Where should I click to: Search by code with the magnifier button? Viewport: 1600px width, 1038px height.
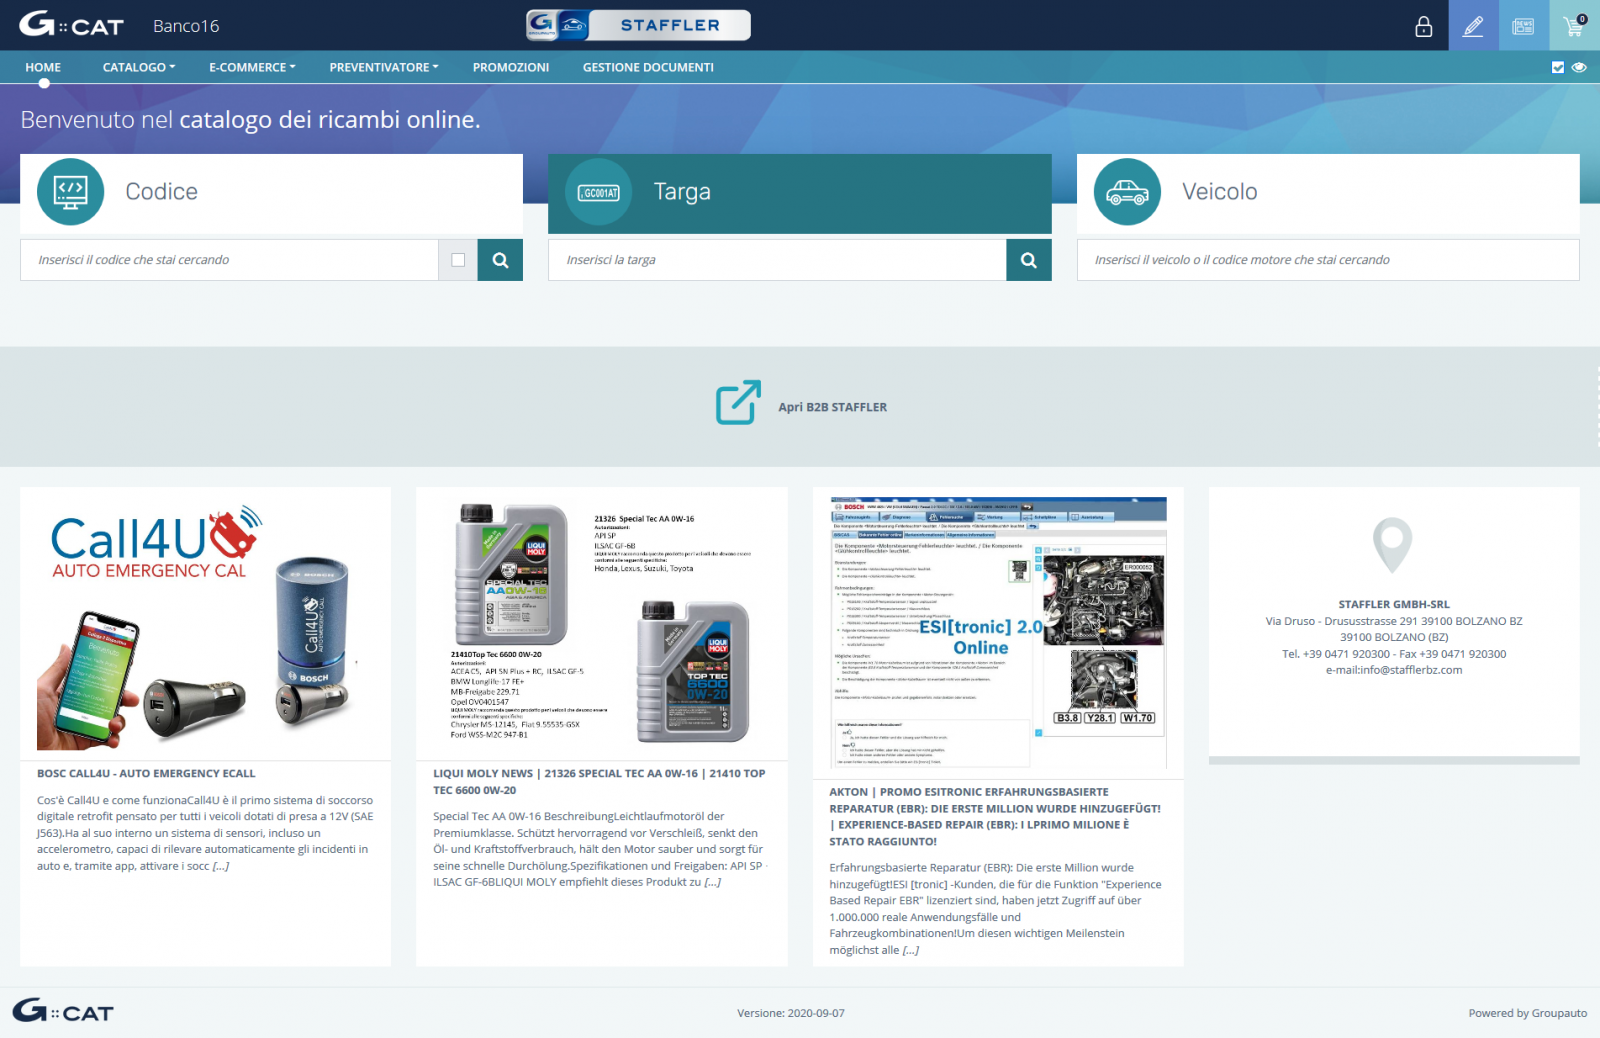tap(500, 260)
